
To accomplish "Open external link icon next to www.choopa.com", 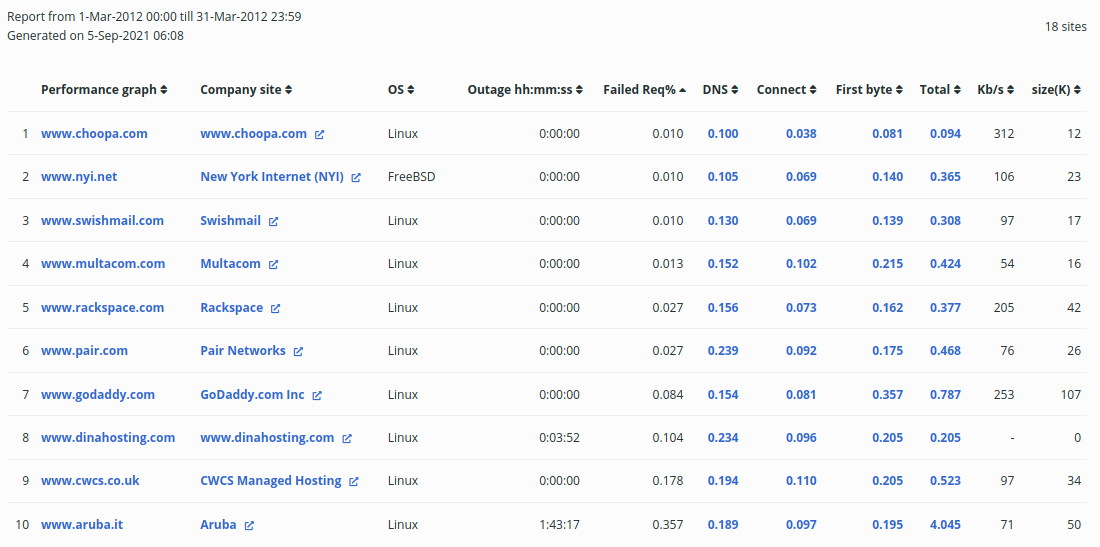I will (x=320, y=134).
